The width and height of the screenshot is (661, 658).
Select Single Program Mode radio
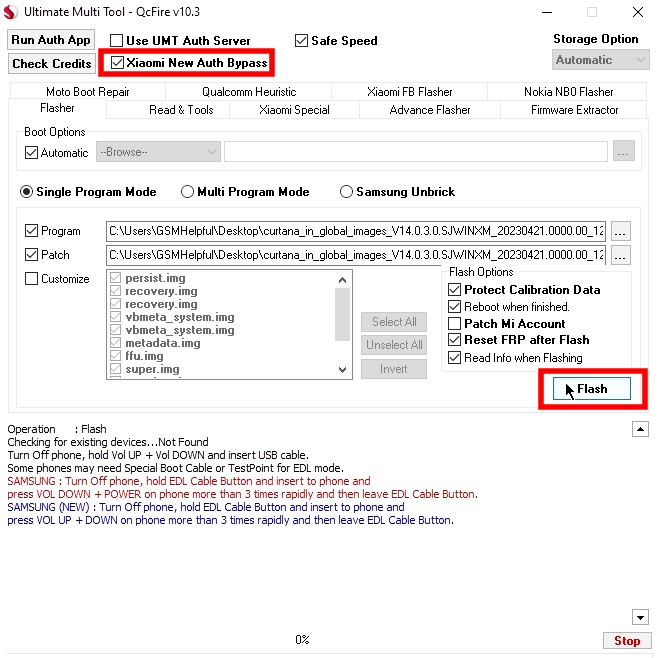tap(27, 192)
